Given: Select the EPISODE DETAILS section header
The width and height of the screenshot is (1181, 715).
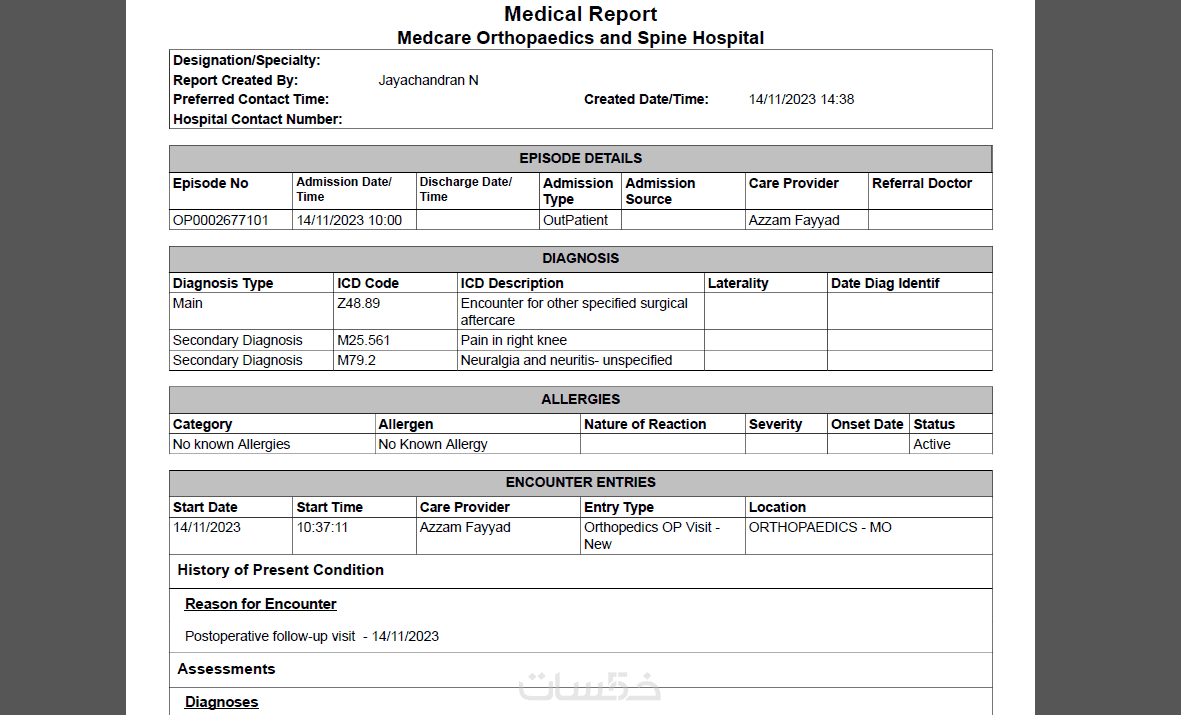Looking at the screenshot, I should 580,158.
